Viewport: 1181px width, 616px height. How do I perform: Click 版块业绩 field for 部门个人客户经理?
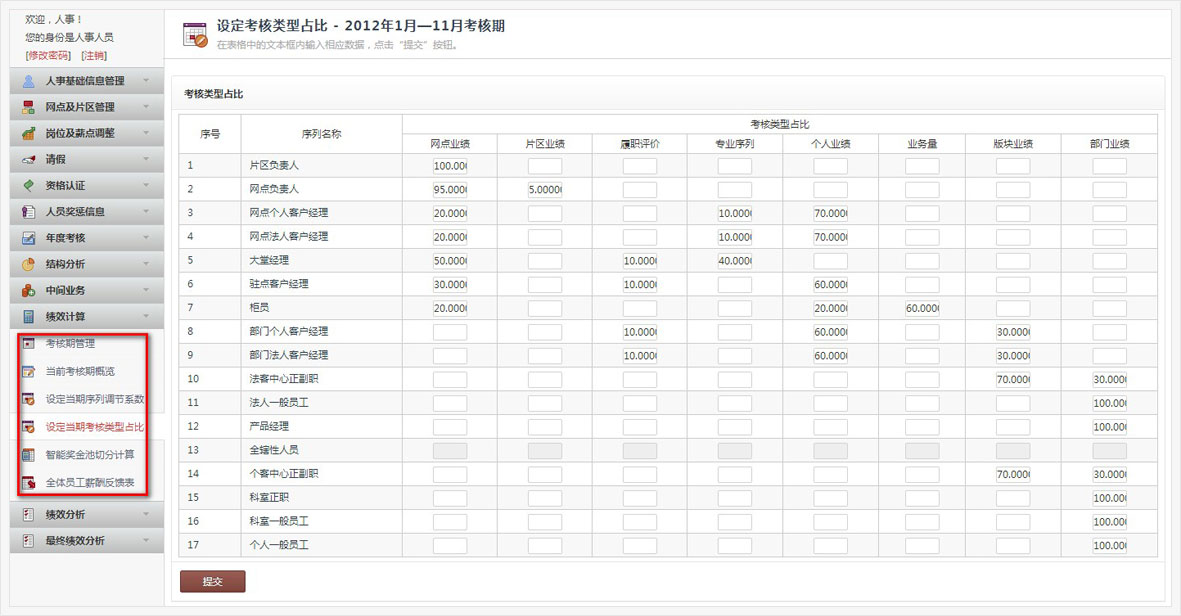(1012, 332)
